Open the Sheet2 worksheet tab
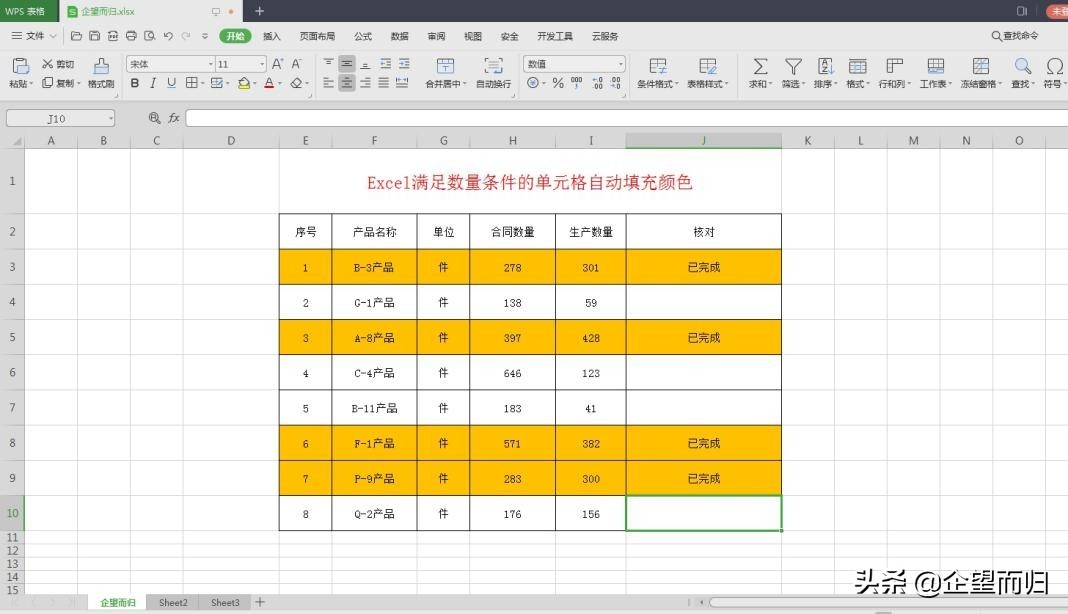The width and height of the screenshot is (1068, 614). [x=173, y=602]
